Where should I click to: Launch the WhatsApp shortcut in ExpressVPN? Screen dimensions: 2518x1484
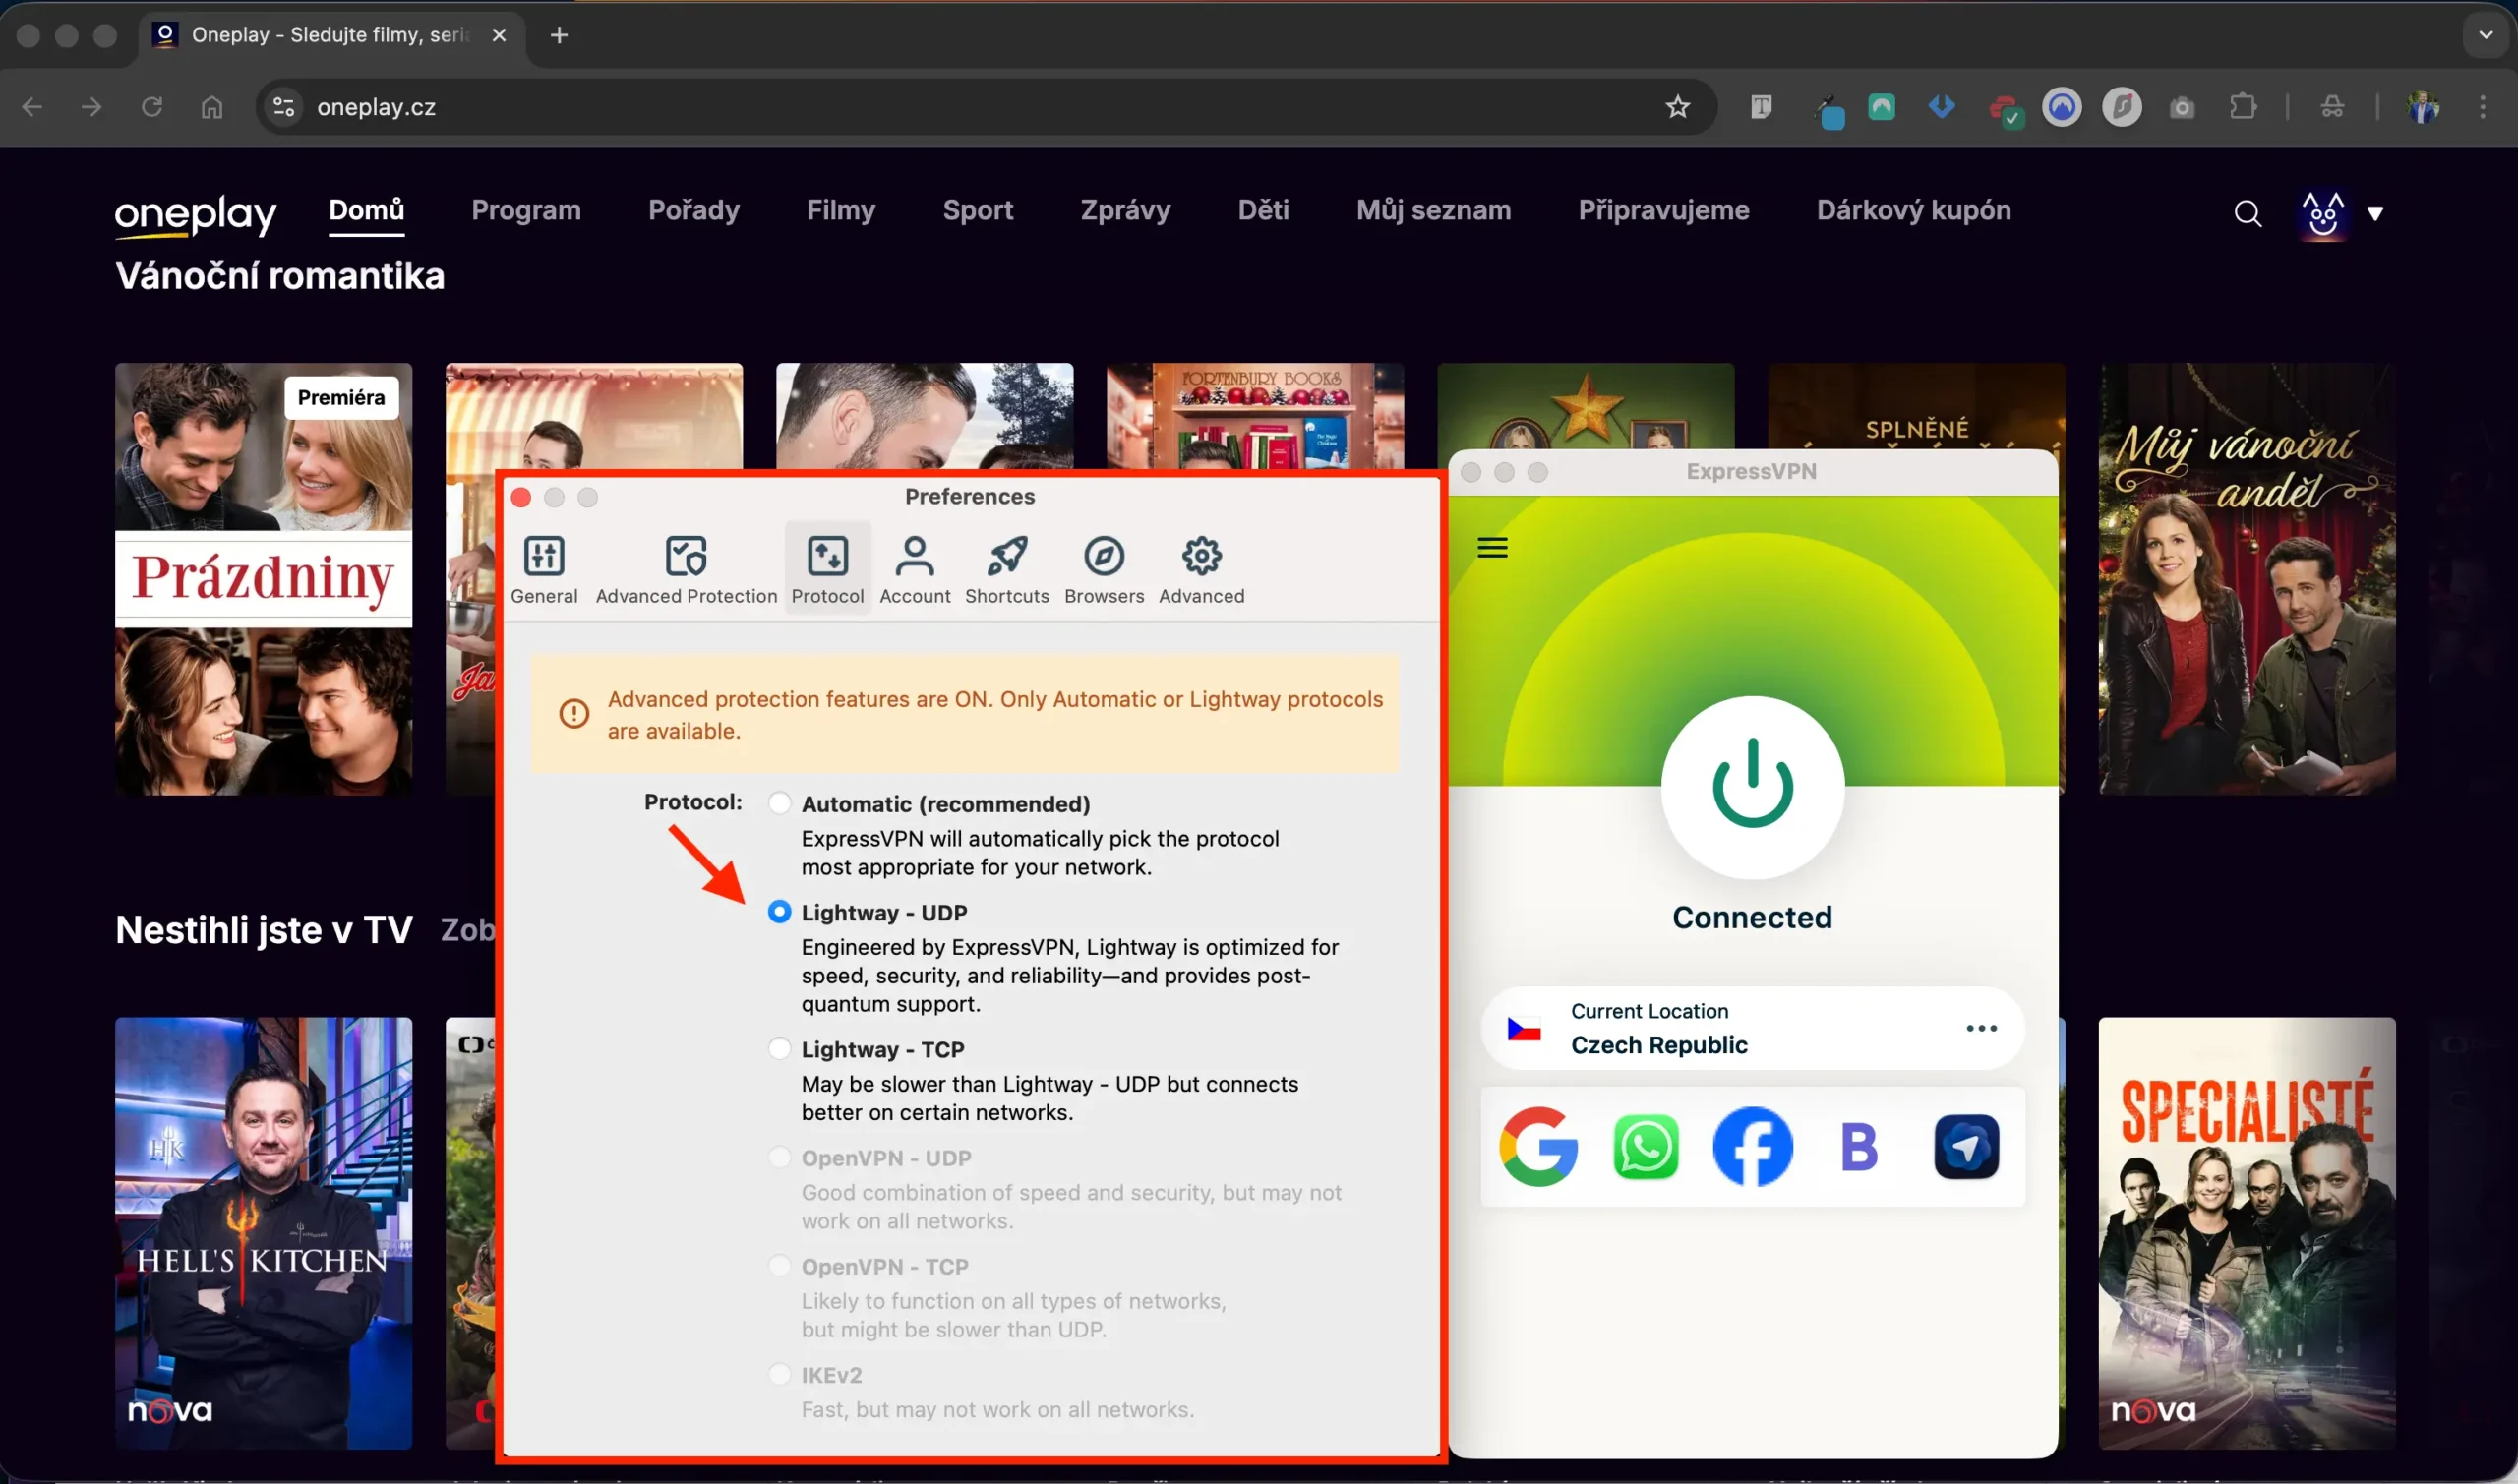point(1646,1147)
